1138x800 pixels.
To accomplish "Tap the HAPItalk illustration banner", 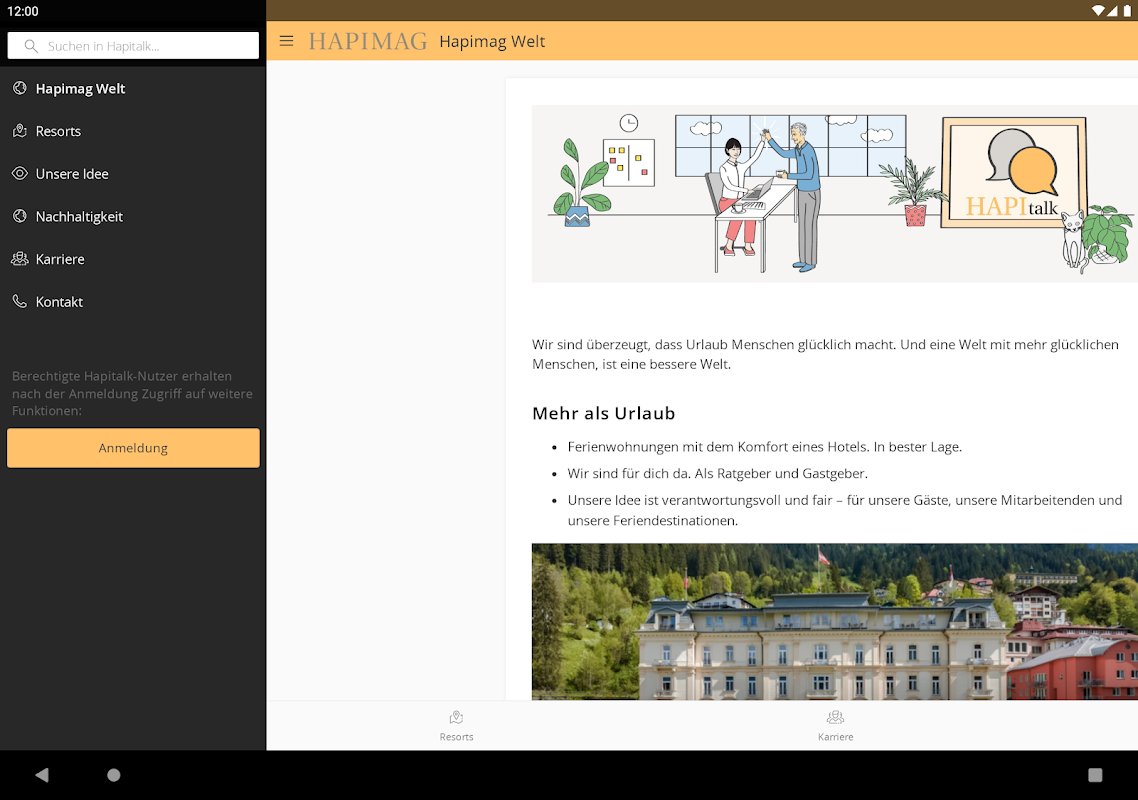I will point(835,194).
